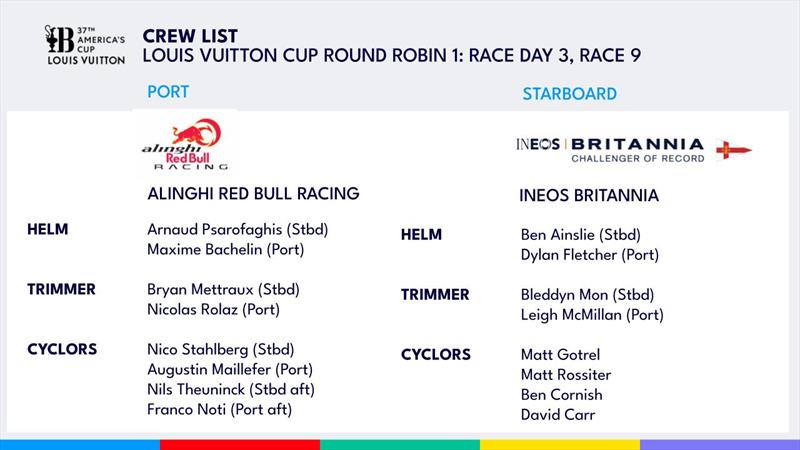800x450 pixels.
Task: Click Bryan Mettraux (Stbd) entry
Action: tap(223, 289)
